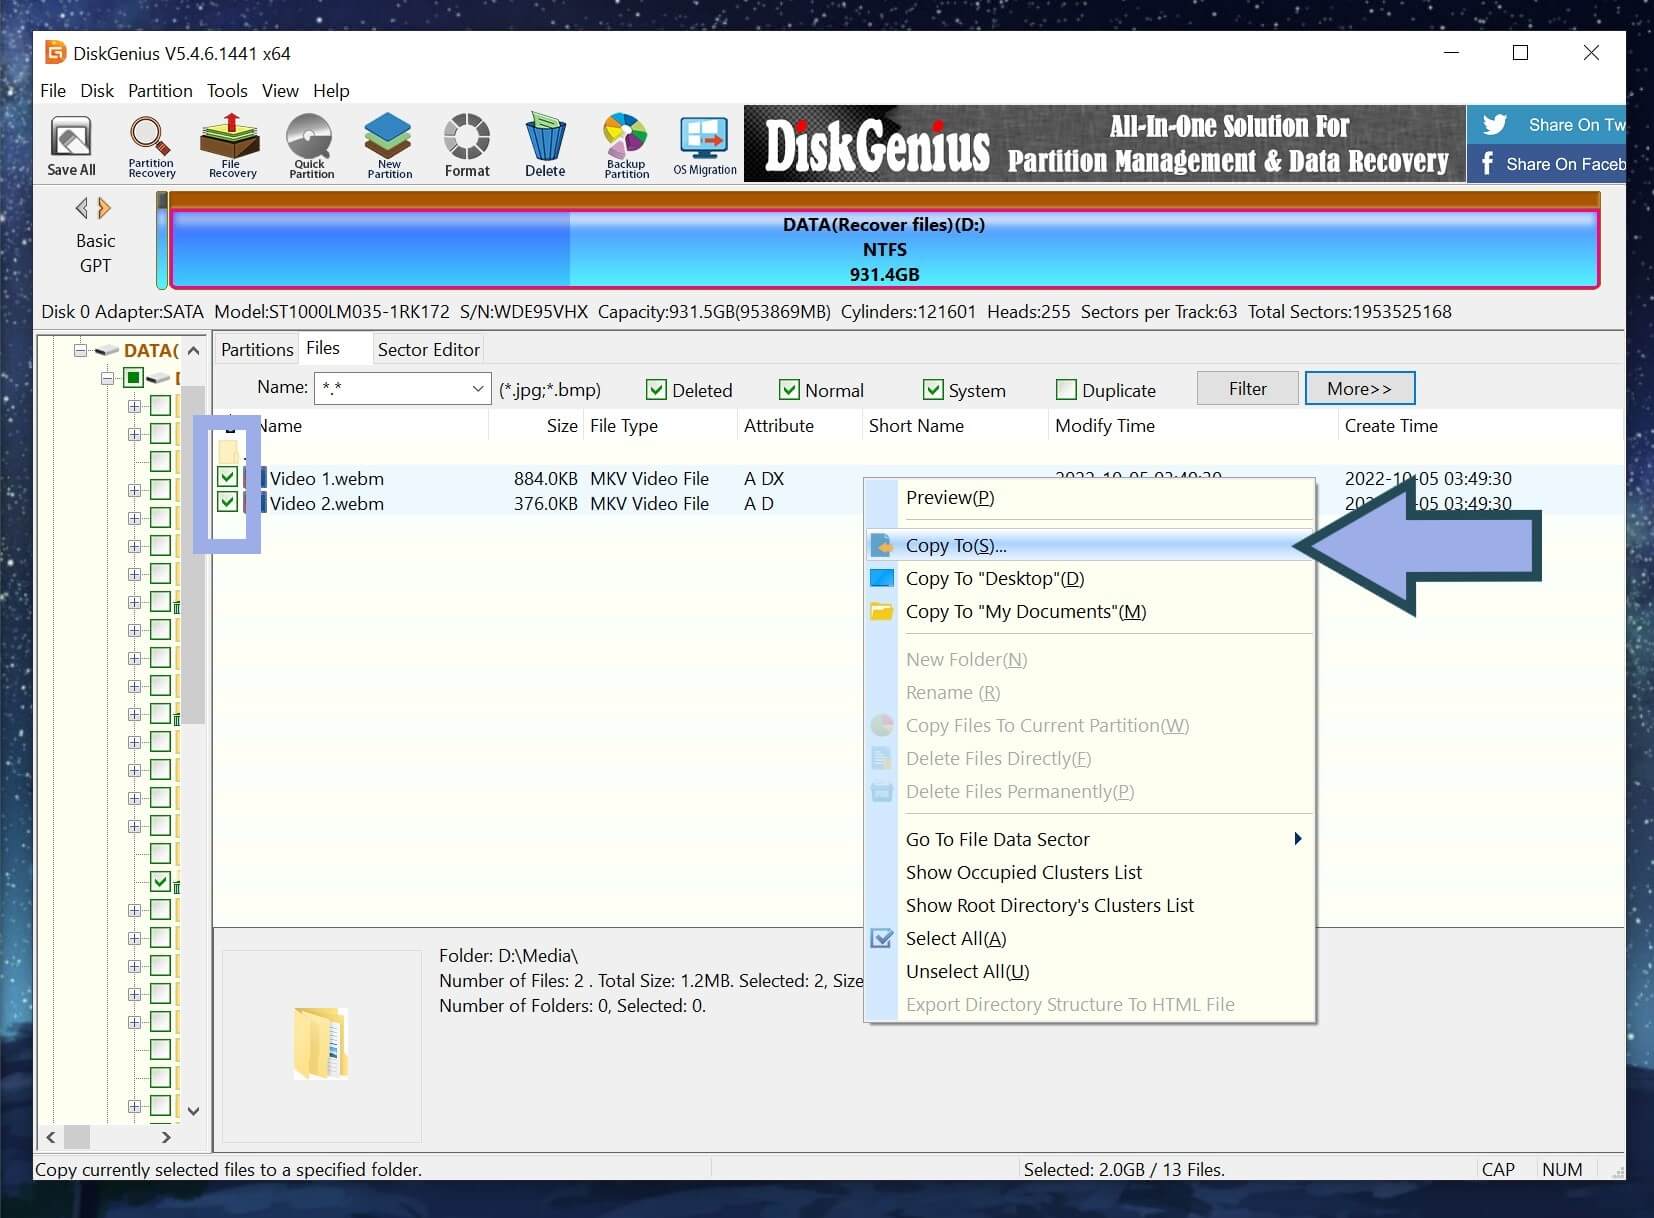This screenshot has width=1654, height=1218.
Task: Launch the File Recovery tool
Action: pyautogui.click(x=232, y=146)
